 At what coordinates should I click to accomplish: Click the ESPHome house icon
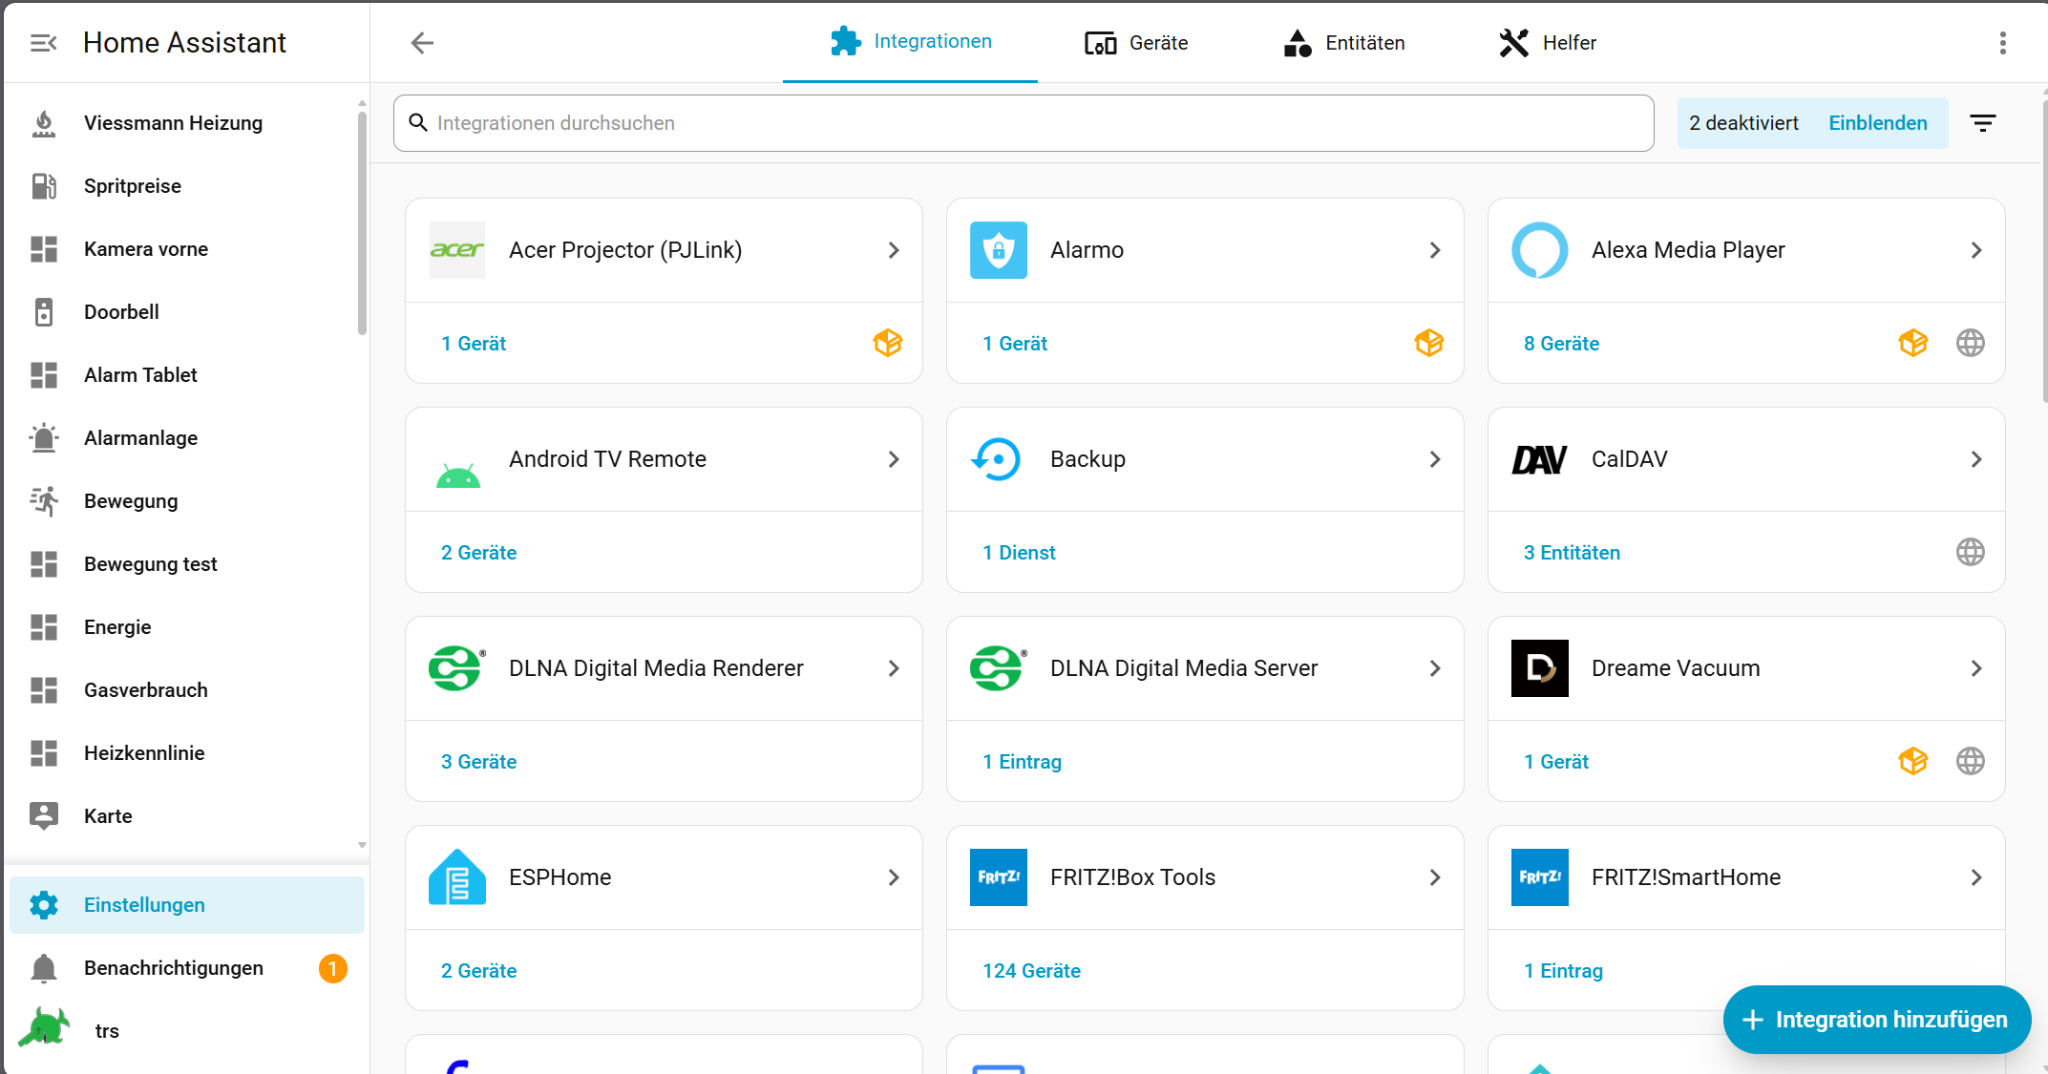pos(457,877)
